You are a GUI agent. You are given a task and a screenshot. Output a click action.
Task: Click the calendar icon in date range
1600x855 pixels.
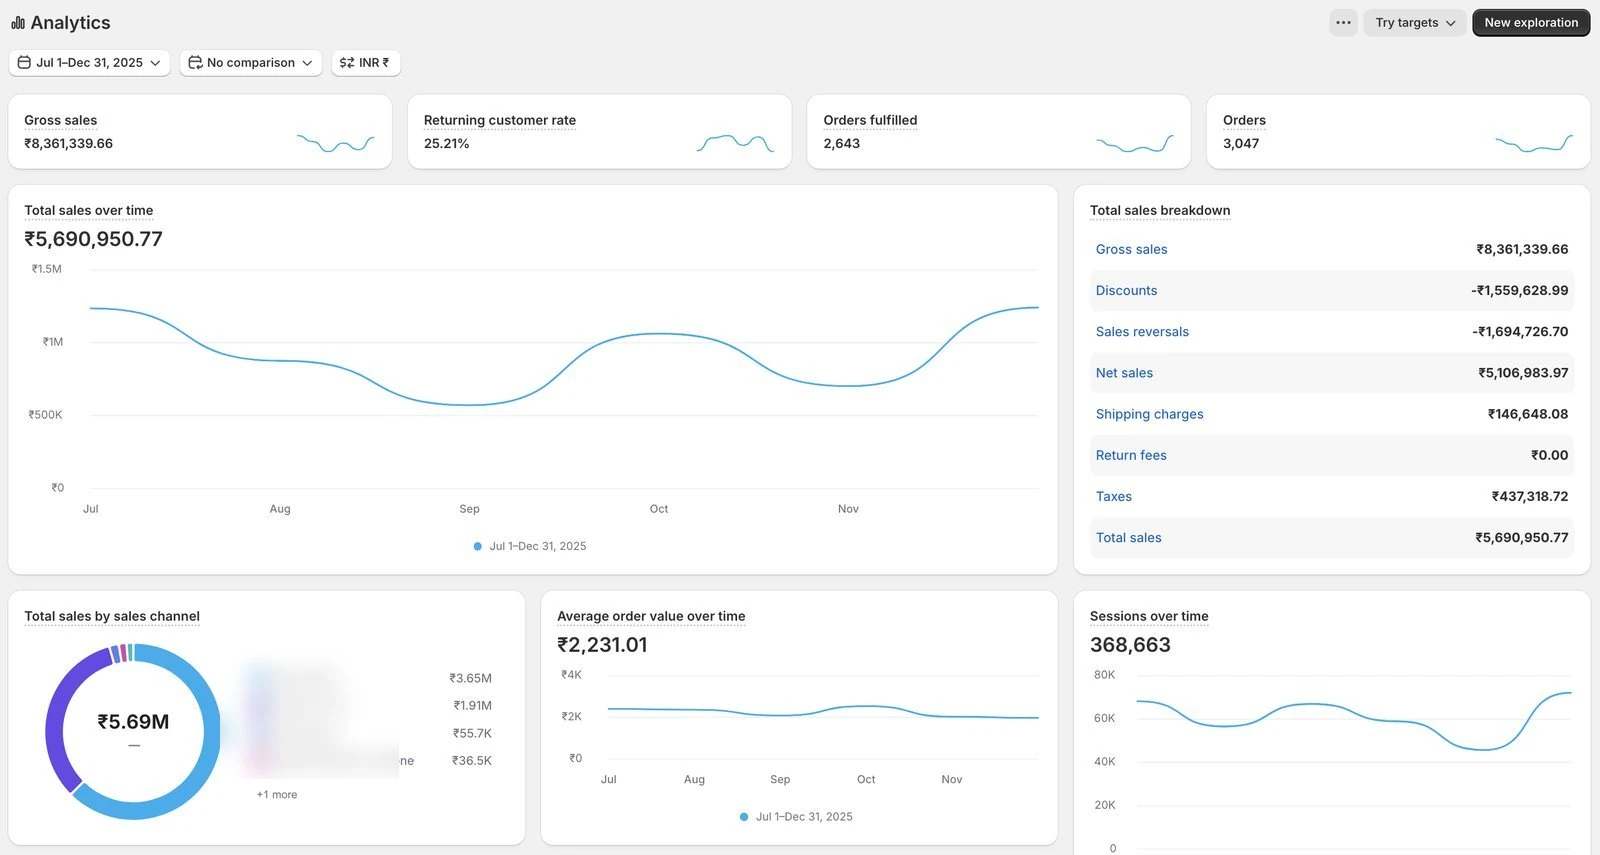24,62
